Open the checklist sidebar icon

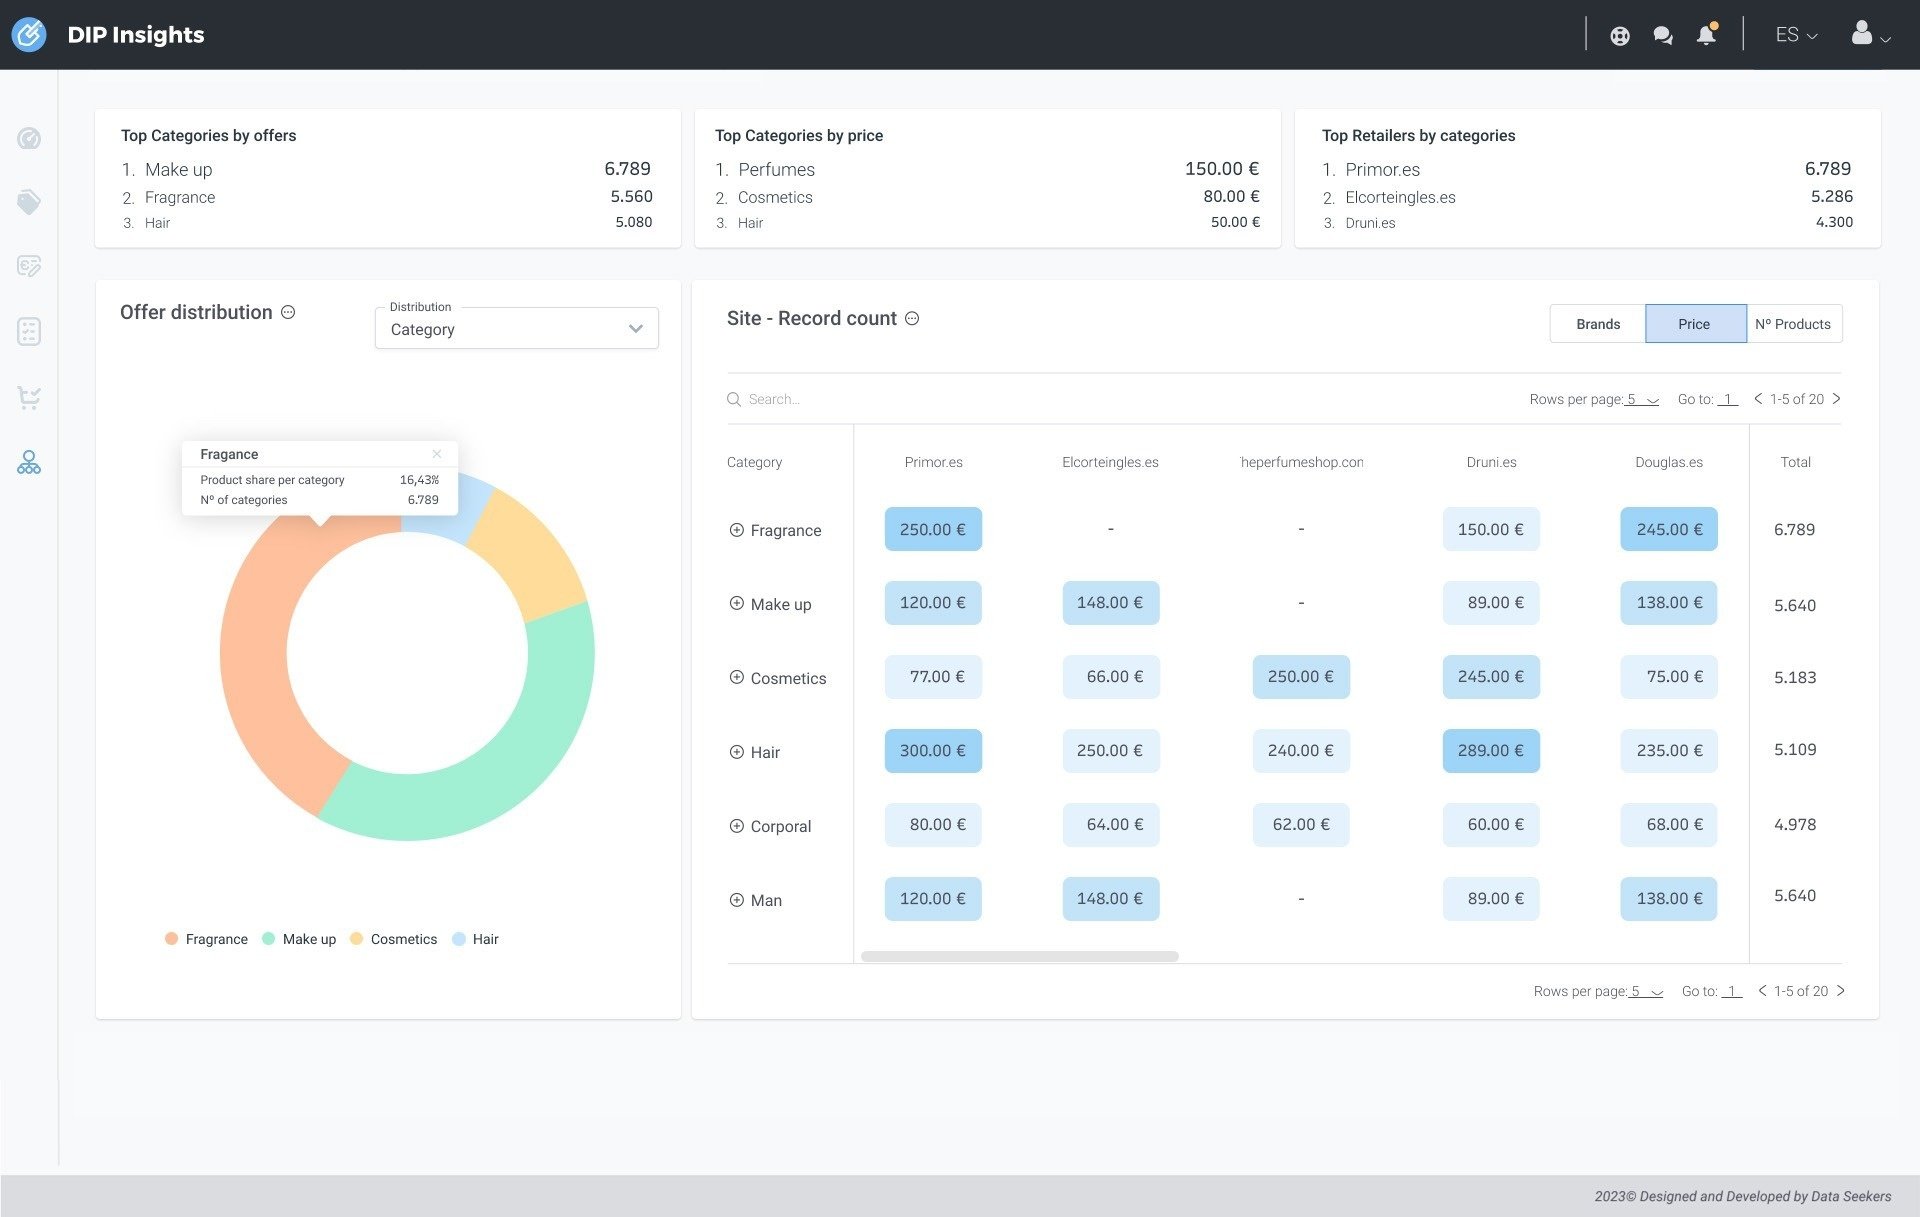pyautogui.click(x=29, y=332)
